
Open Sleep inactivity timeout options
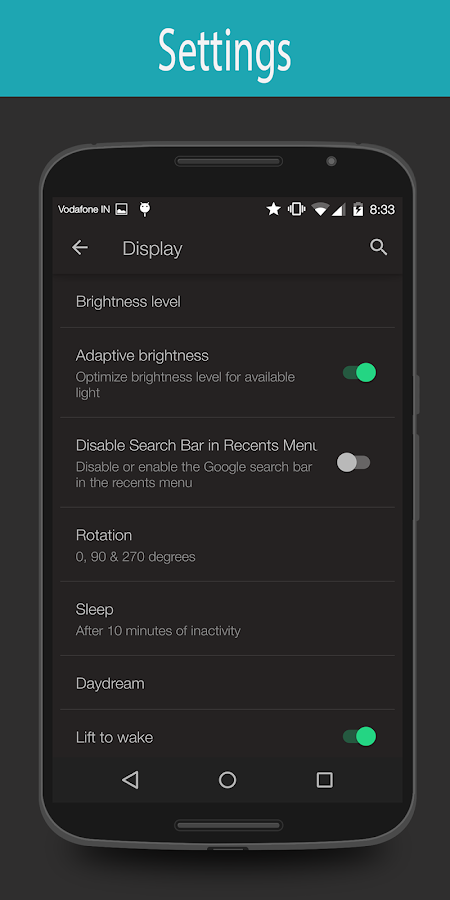pos(227,619)
